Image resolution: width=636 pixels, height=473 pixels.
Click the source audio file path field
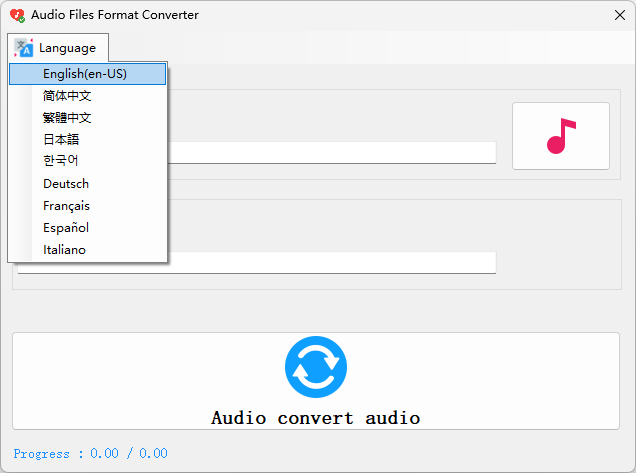332,153
